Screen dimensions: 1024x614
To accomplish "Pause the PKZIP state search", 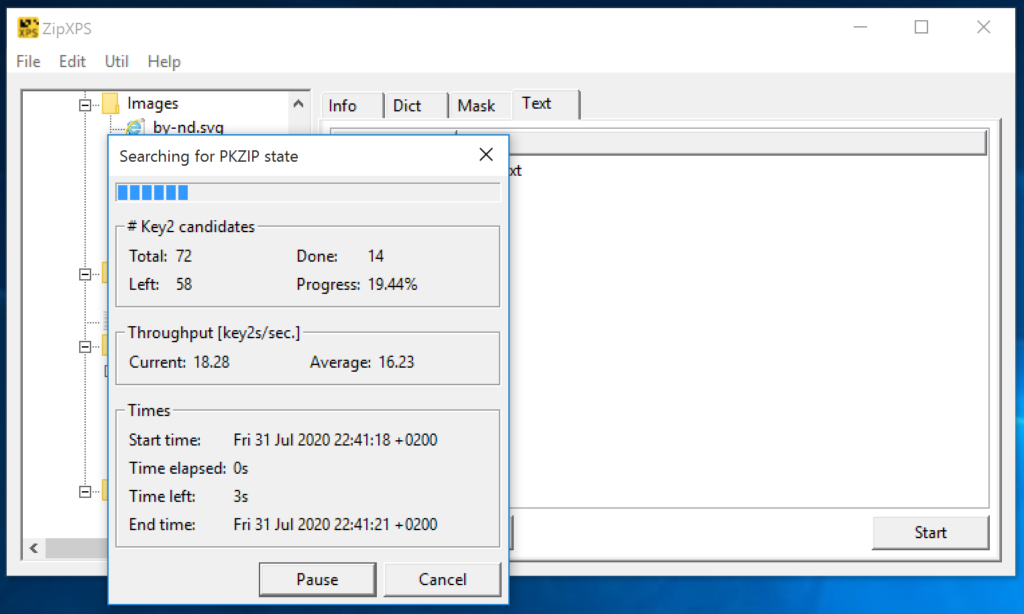I will click(317, 579).
